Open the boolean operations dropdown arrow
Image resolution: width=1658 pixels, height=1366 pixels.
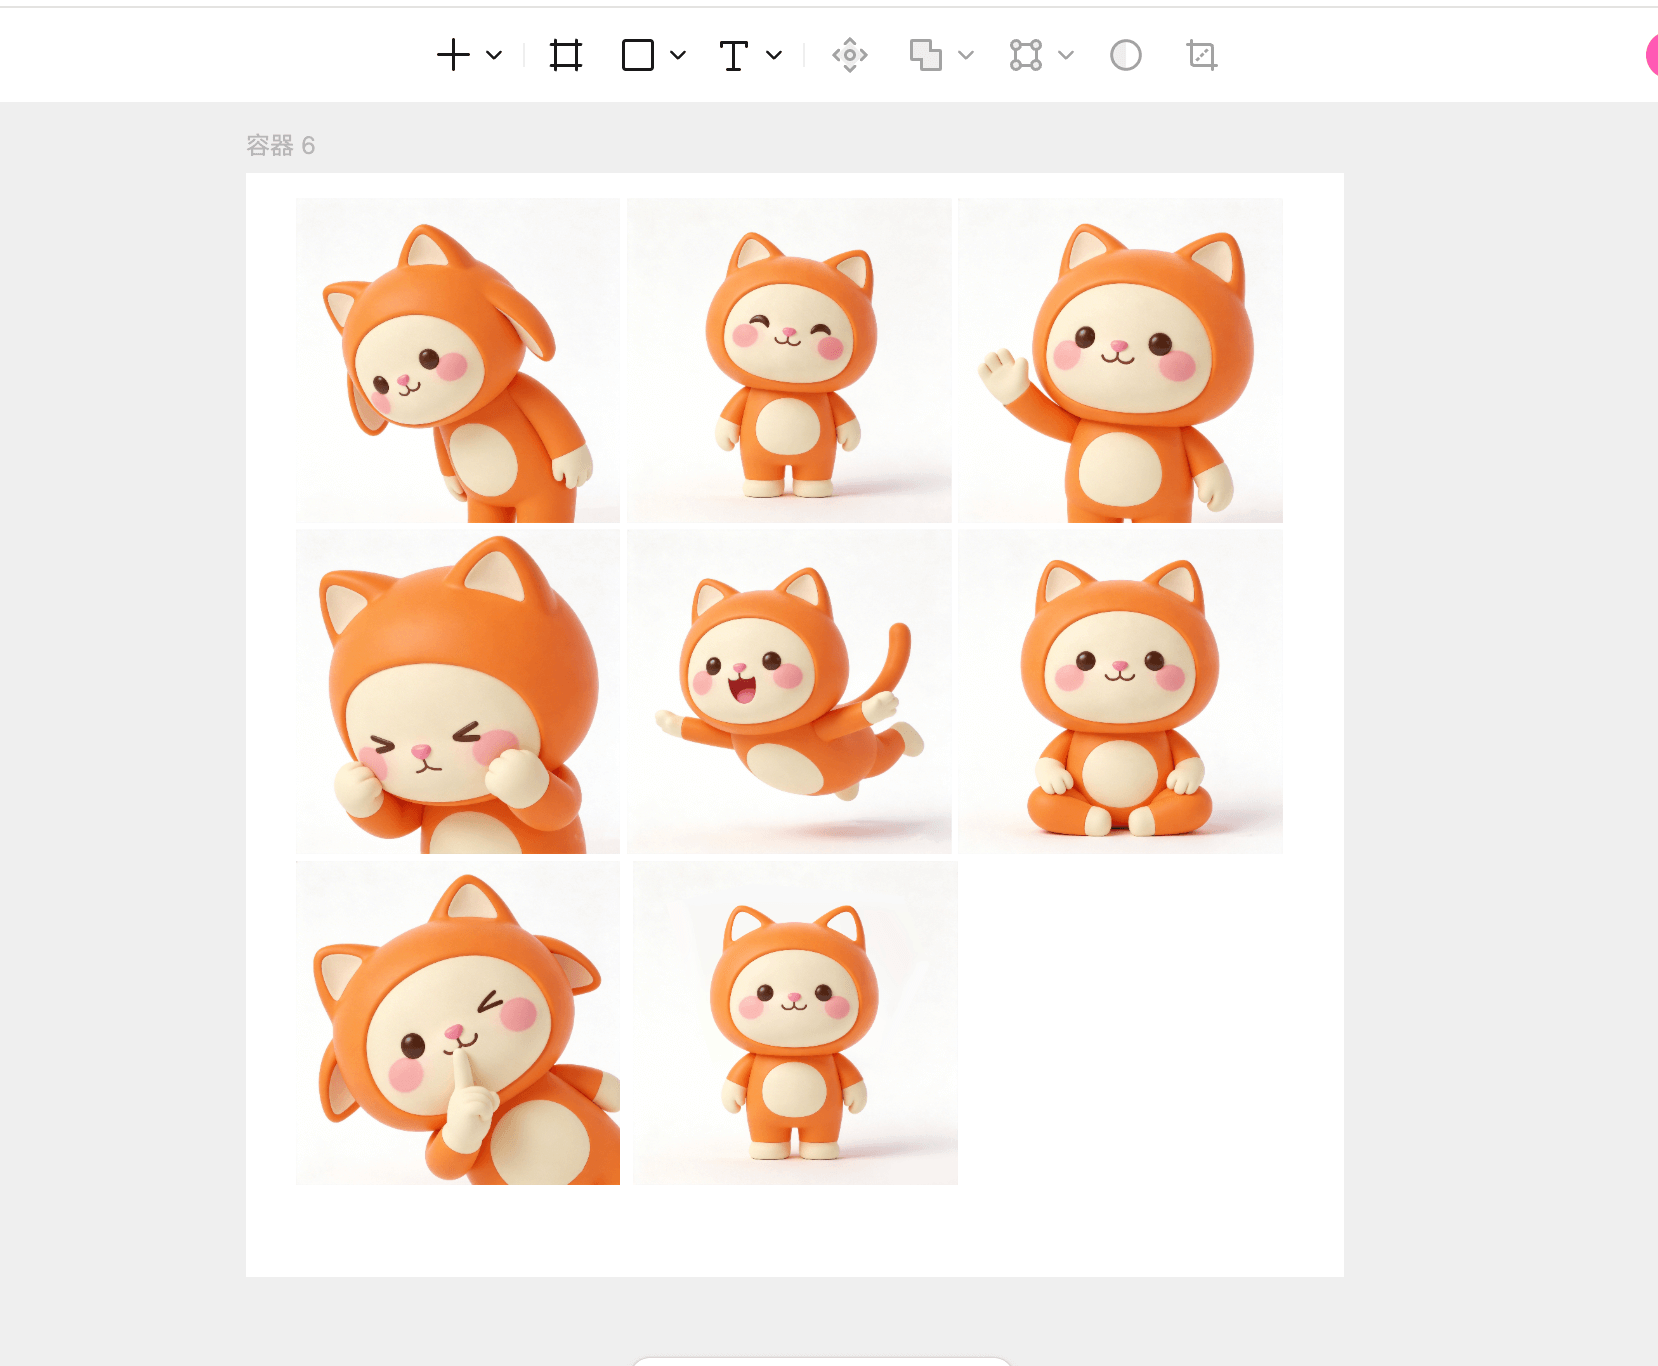966,55
